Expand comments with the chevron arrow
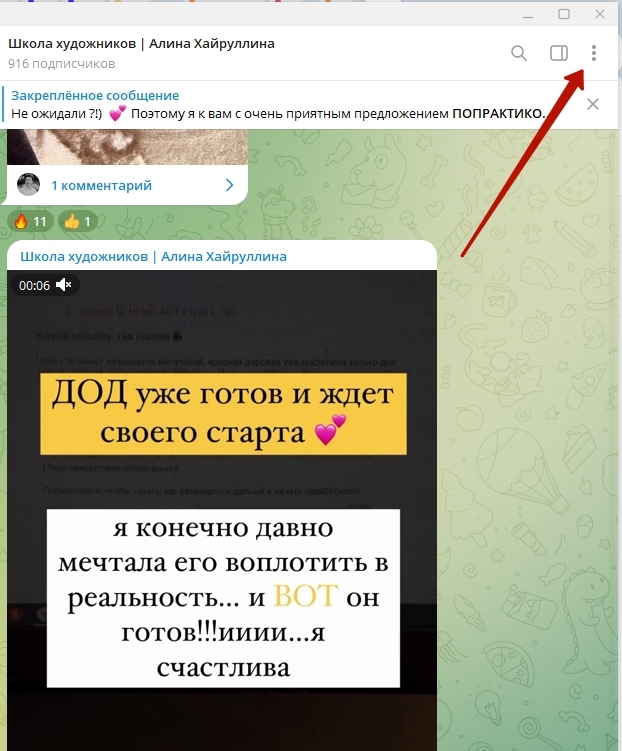The image size is (622, 751). coord(229,185)
